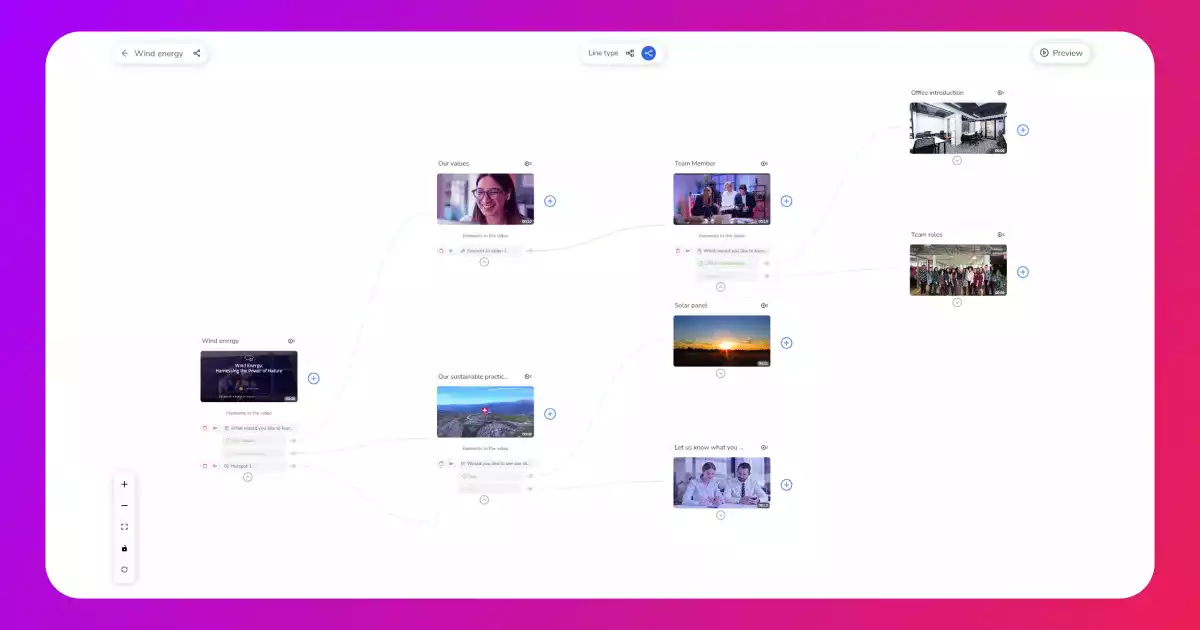Open the Wind energy video thumbnail

[248, 376]
